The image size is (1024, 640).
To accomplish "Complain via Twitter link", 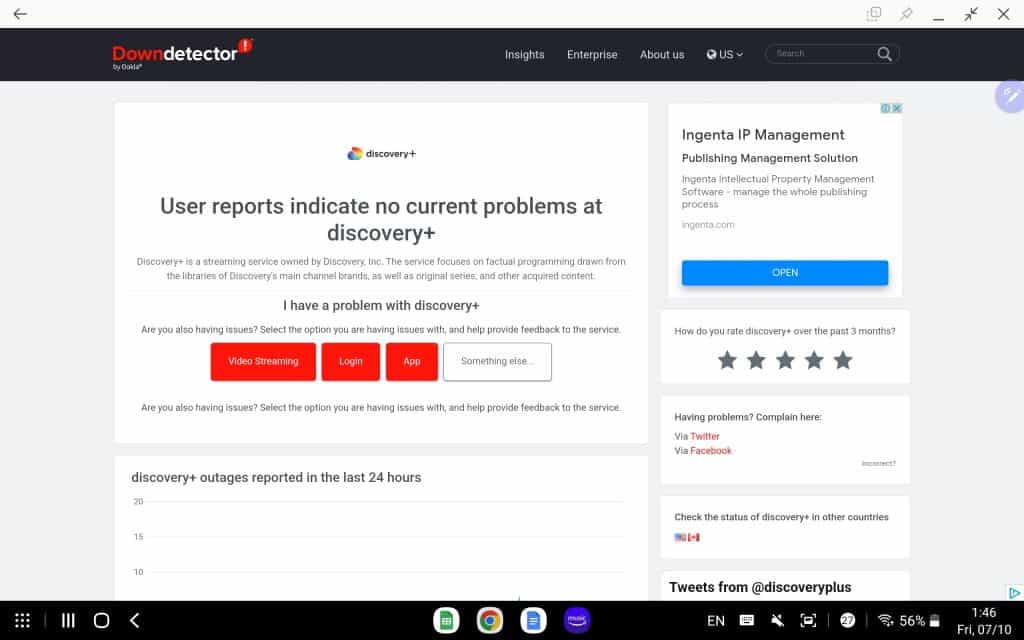I will [708, 436].
